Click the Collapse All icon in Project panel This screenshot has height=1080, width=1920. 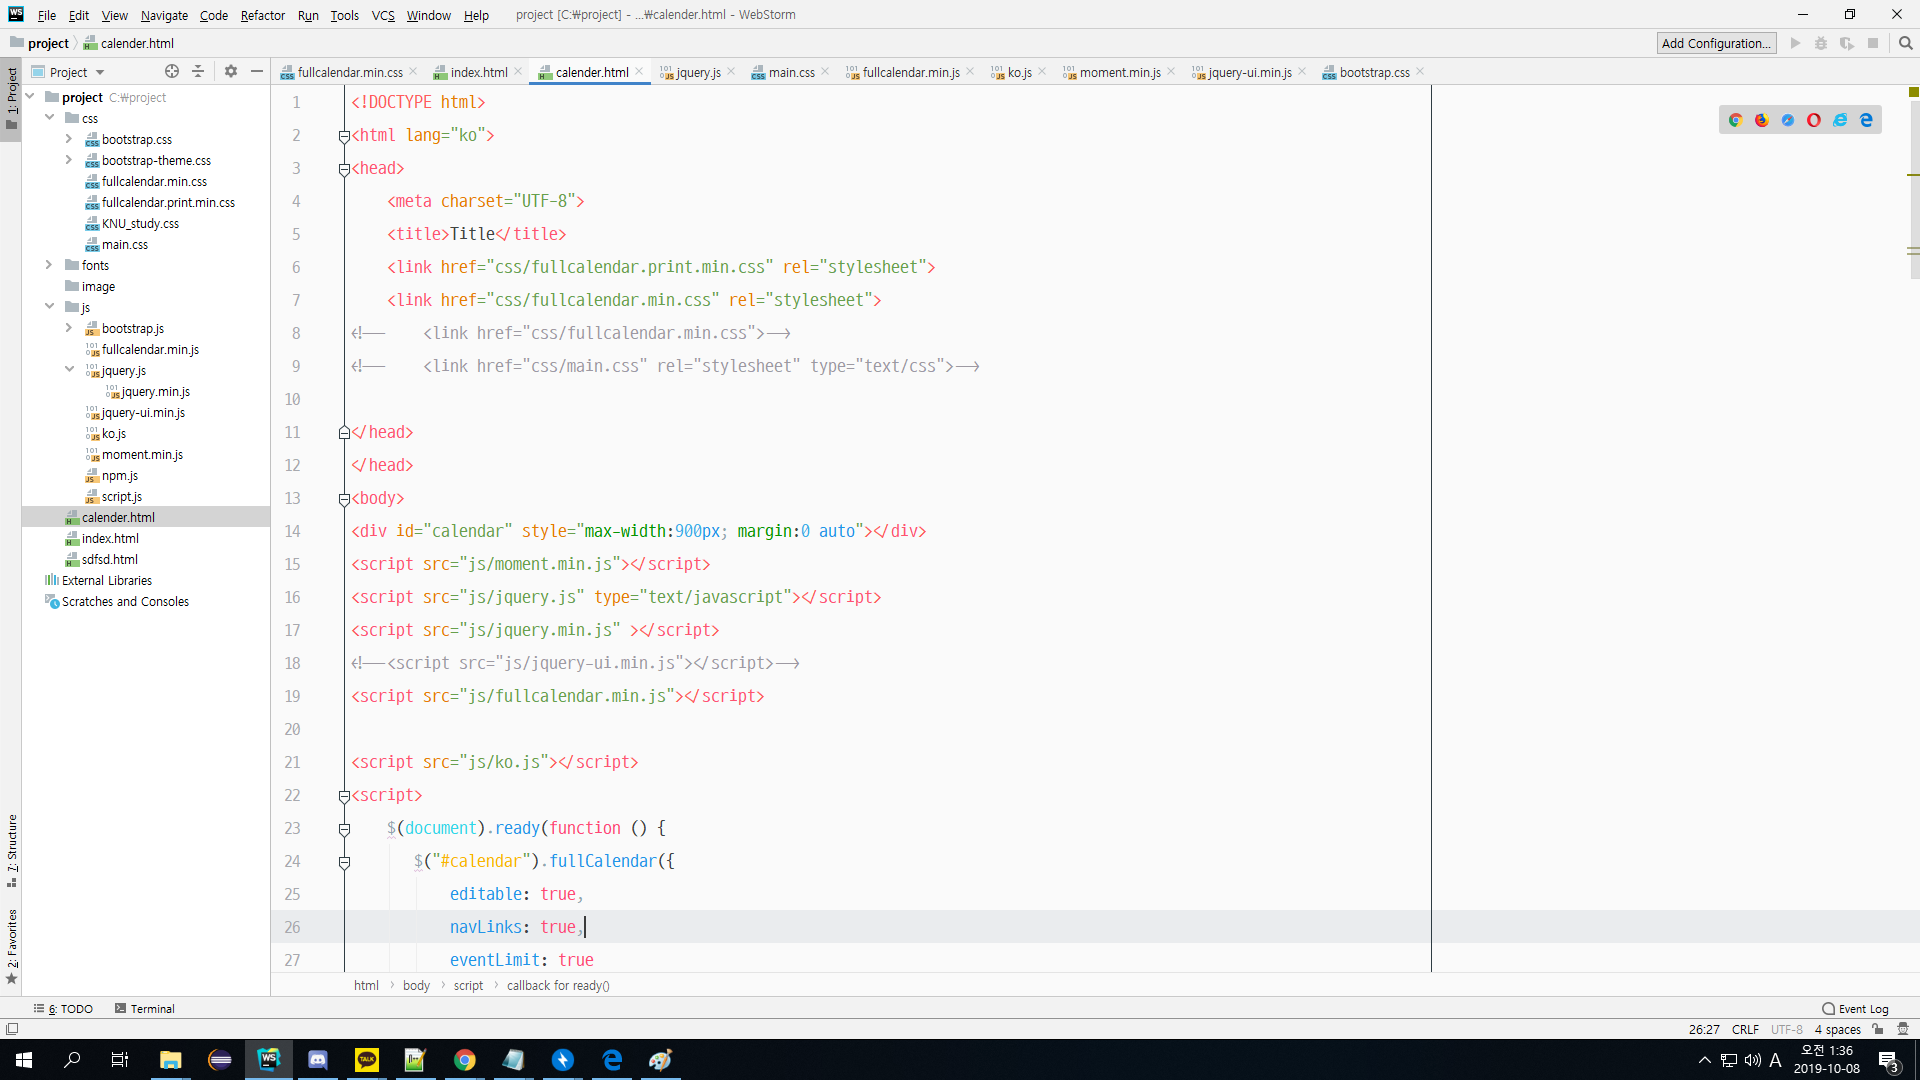(198, 71)
